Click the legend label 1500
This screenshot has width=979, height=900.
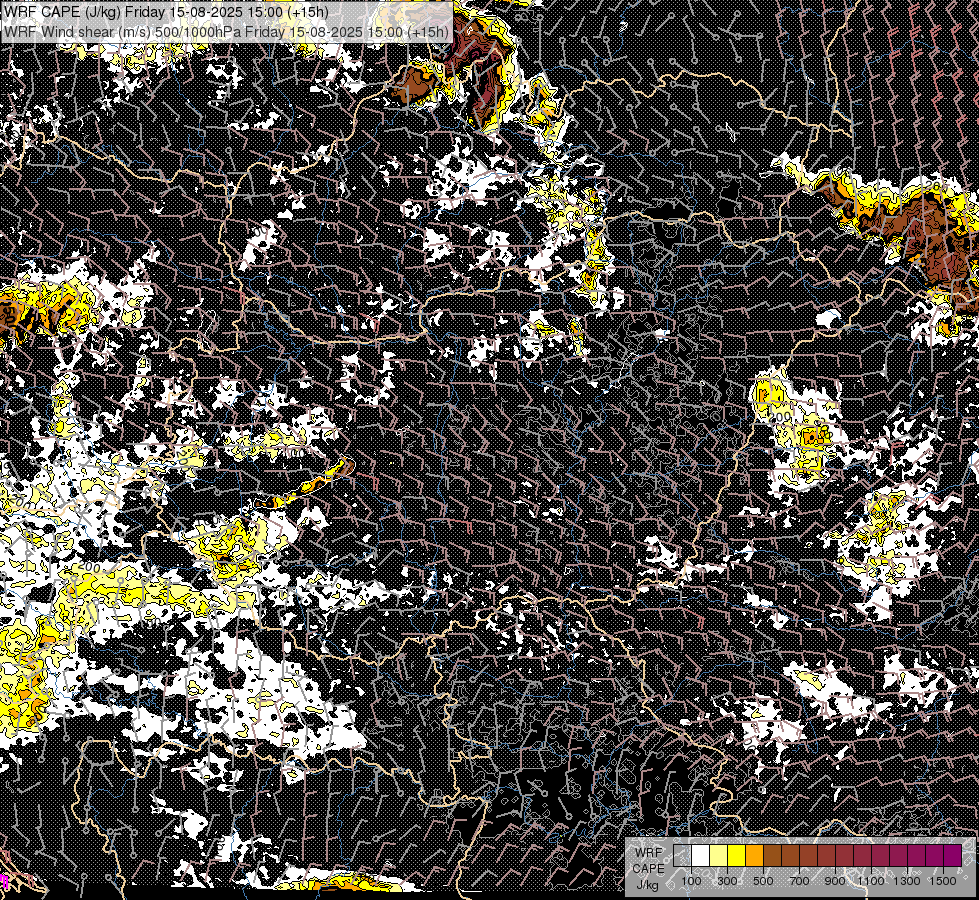coord(943,881)
